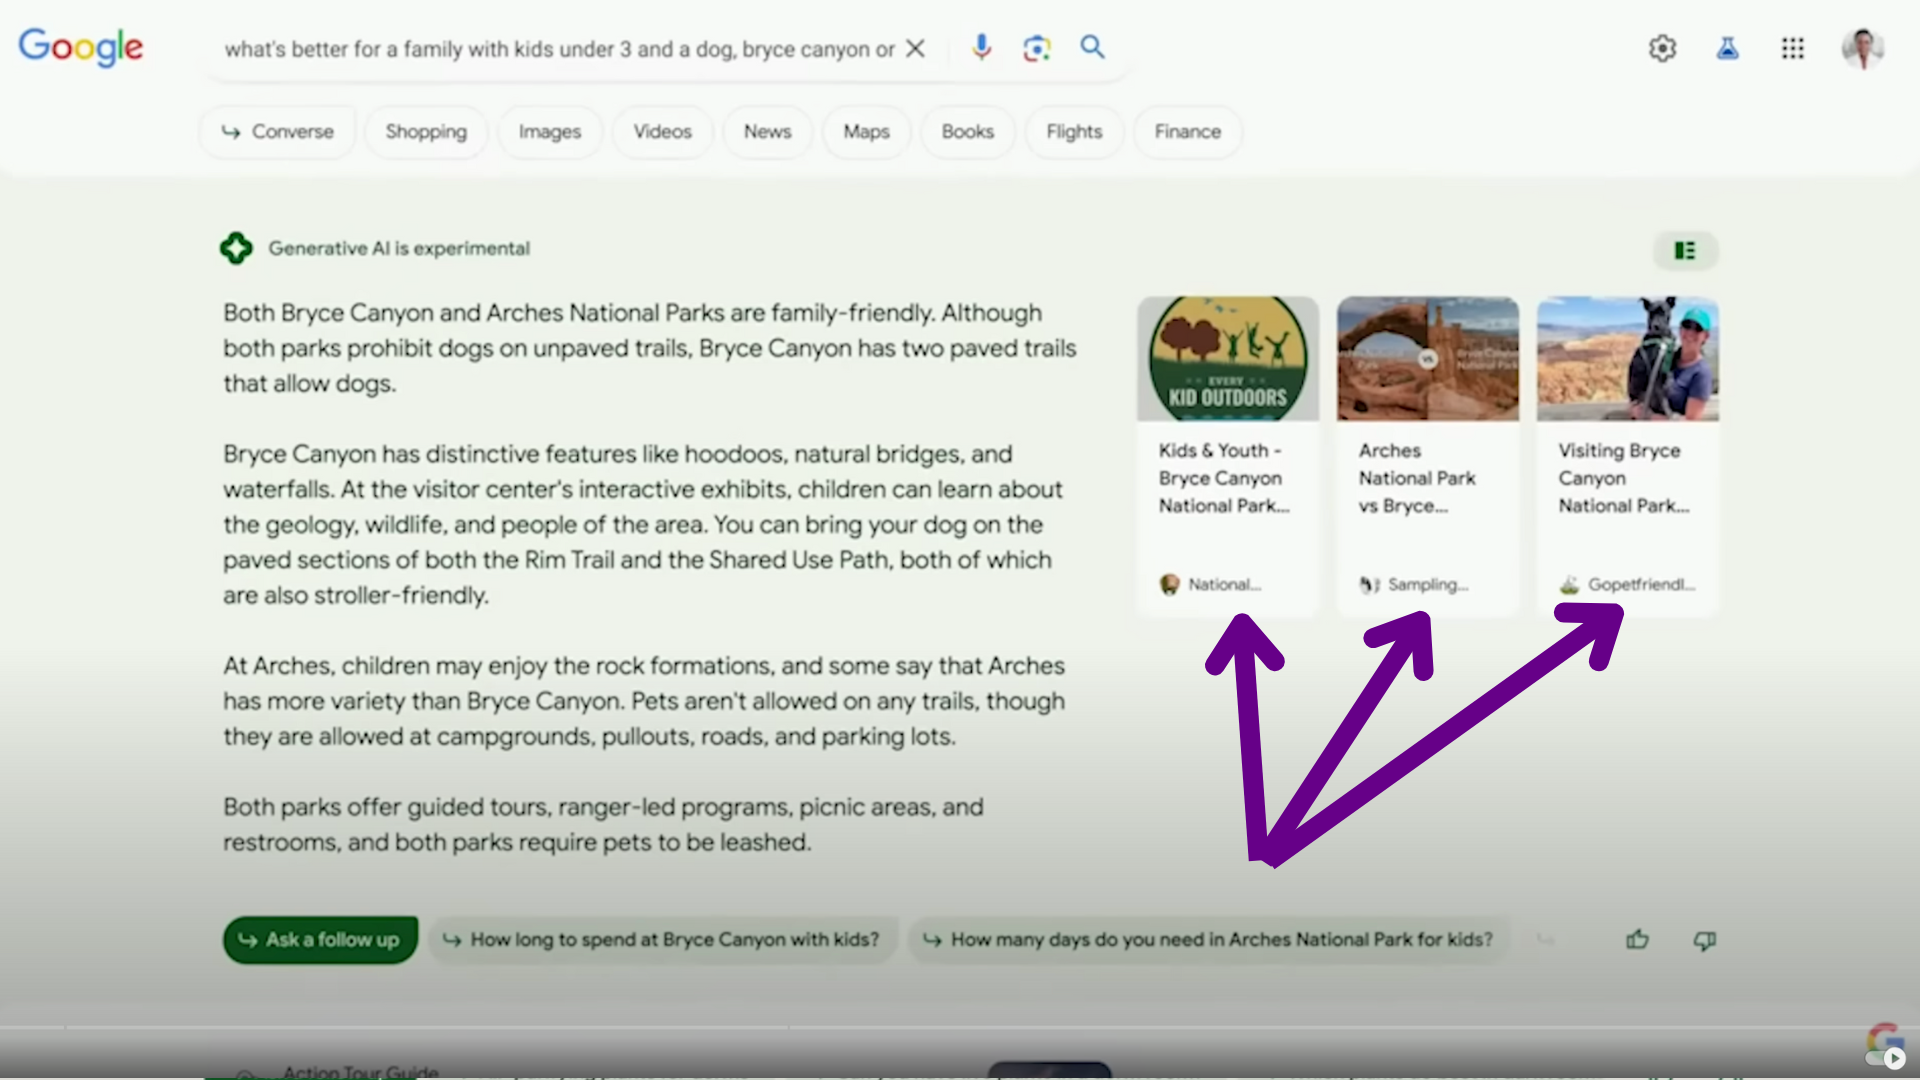Viewport: 1920px width, 1080px height.
Task: Click the magnifying glass search icon
Action: coord(1092,47)
